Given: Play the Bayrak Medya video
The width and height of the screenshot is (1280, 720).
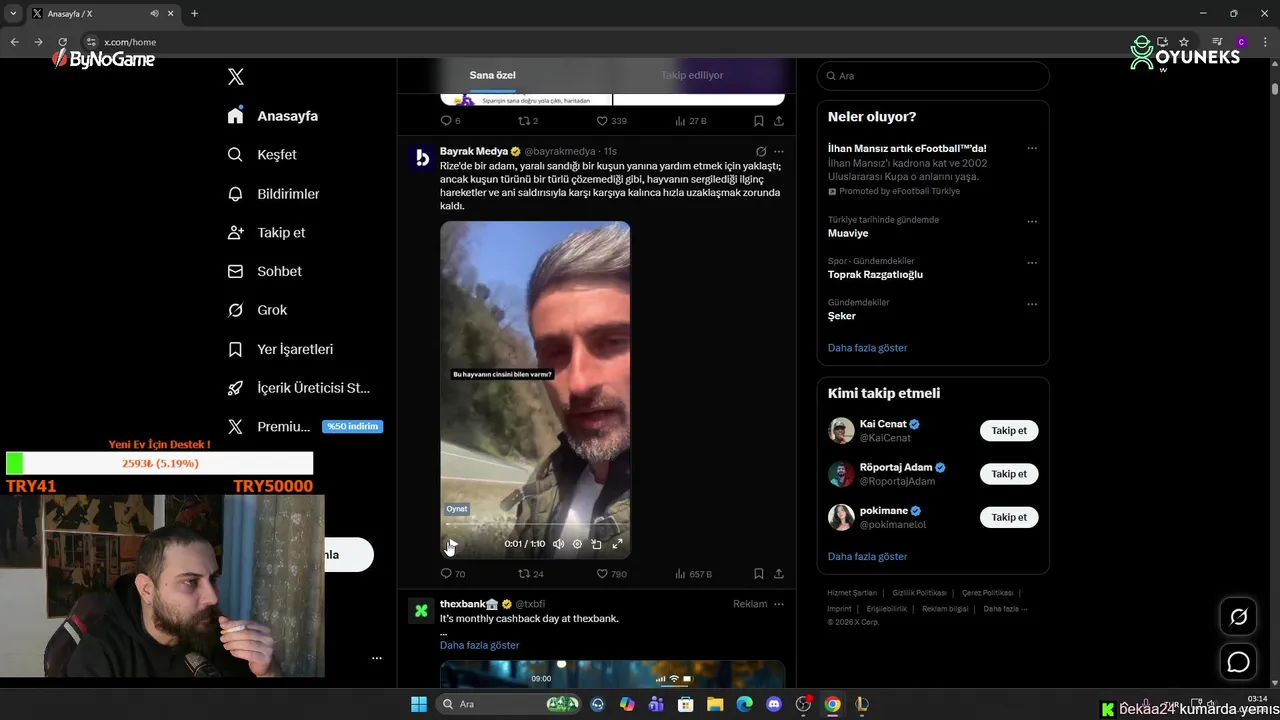Looking at the screenshot, I should click(453, 544).
